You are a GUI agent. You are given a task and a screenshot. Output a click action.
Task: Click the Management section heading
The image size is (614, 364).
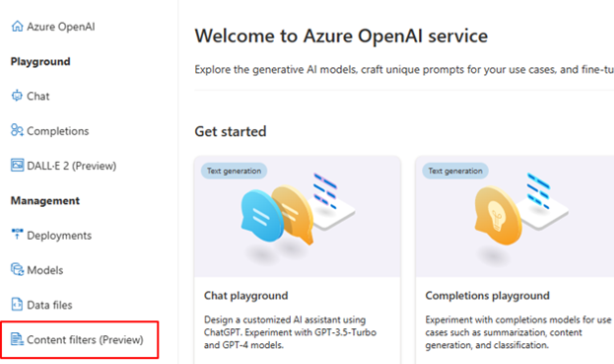click(45, 201)
